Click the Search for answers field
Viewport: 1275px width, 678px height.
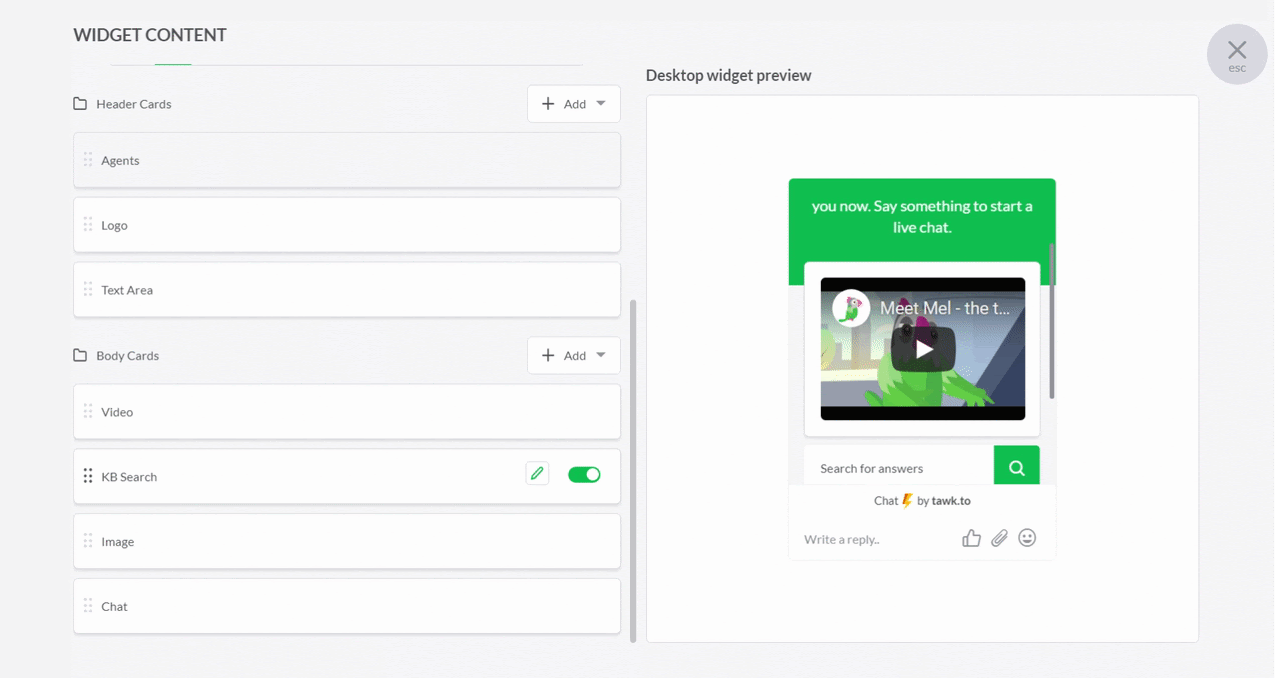coord(899,468)
